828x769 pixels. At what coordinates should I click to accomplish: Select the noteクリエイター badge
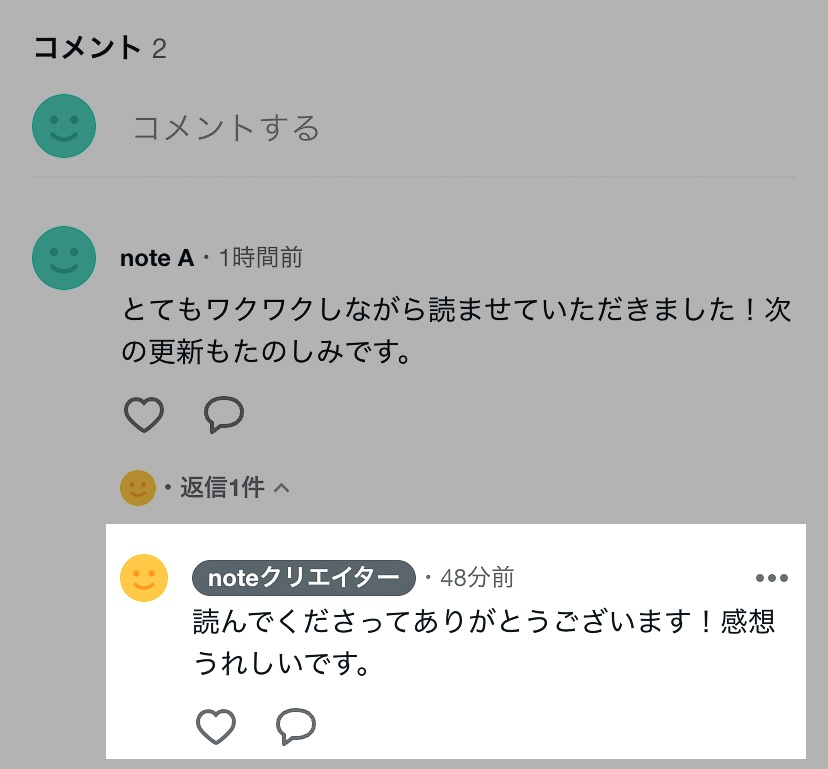point(303,577)
